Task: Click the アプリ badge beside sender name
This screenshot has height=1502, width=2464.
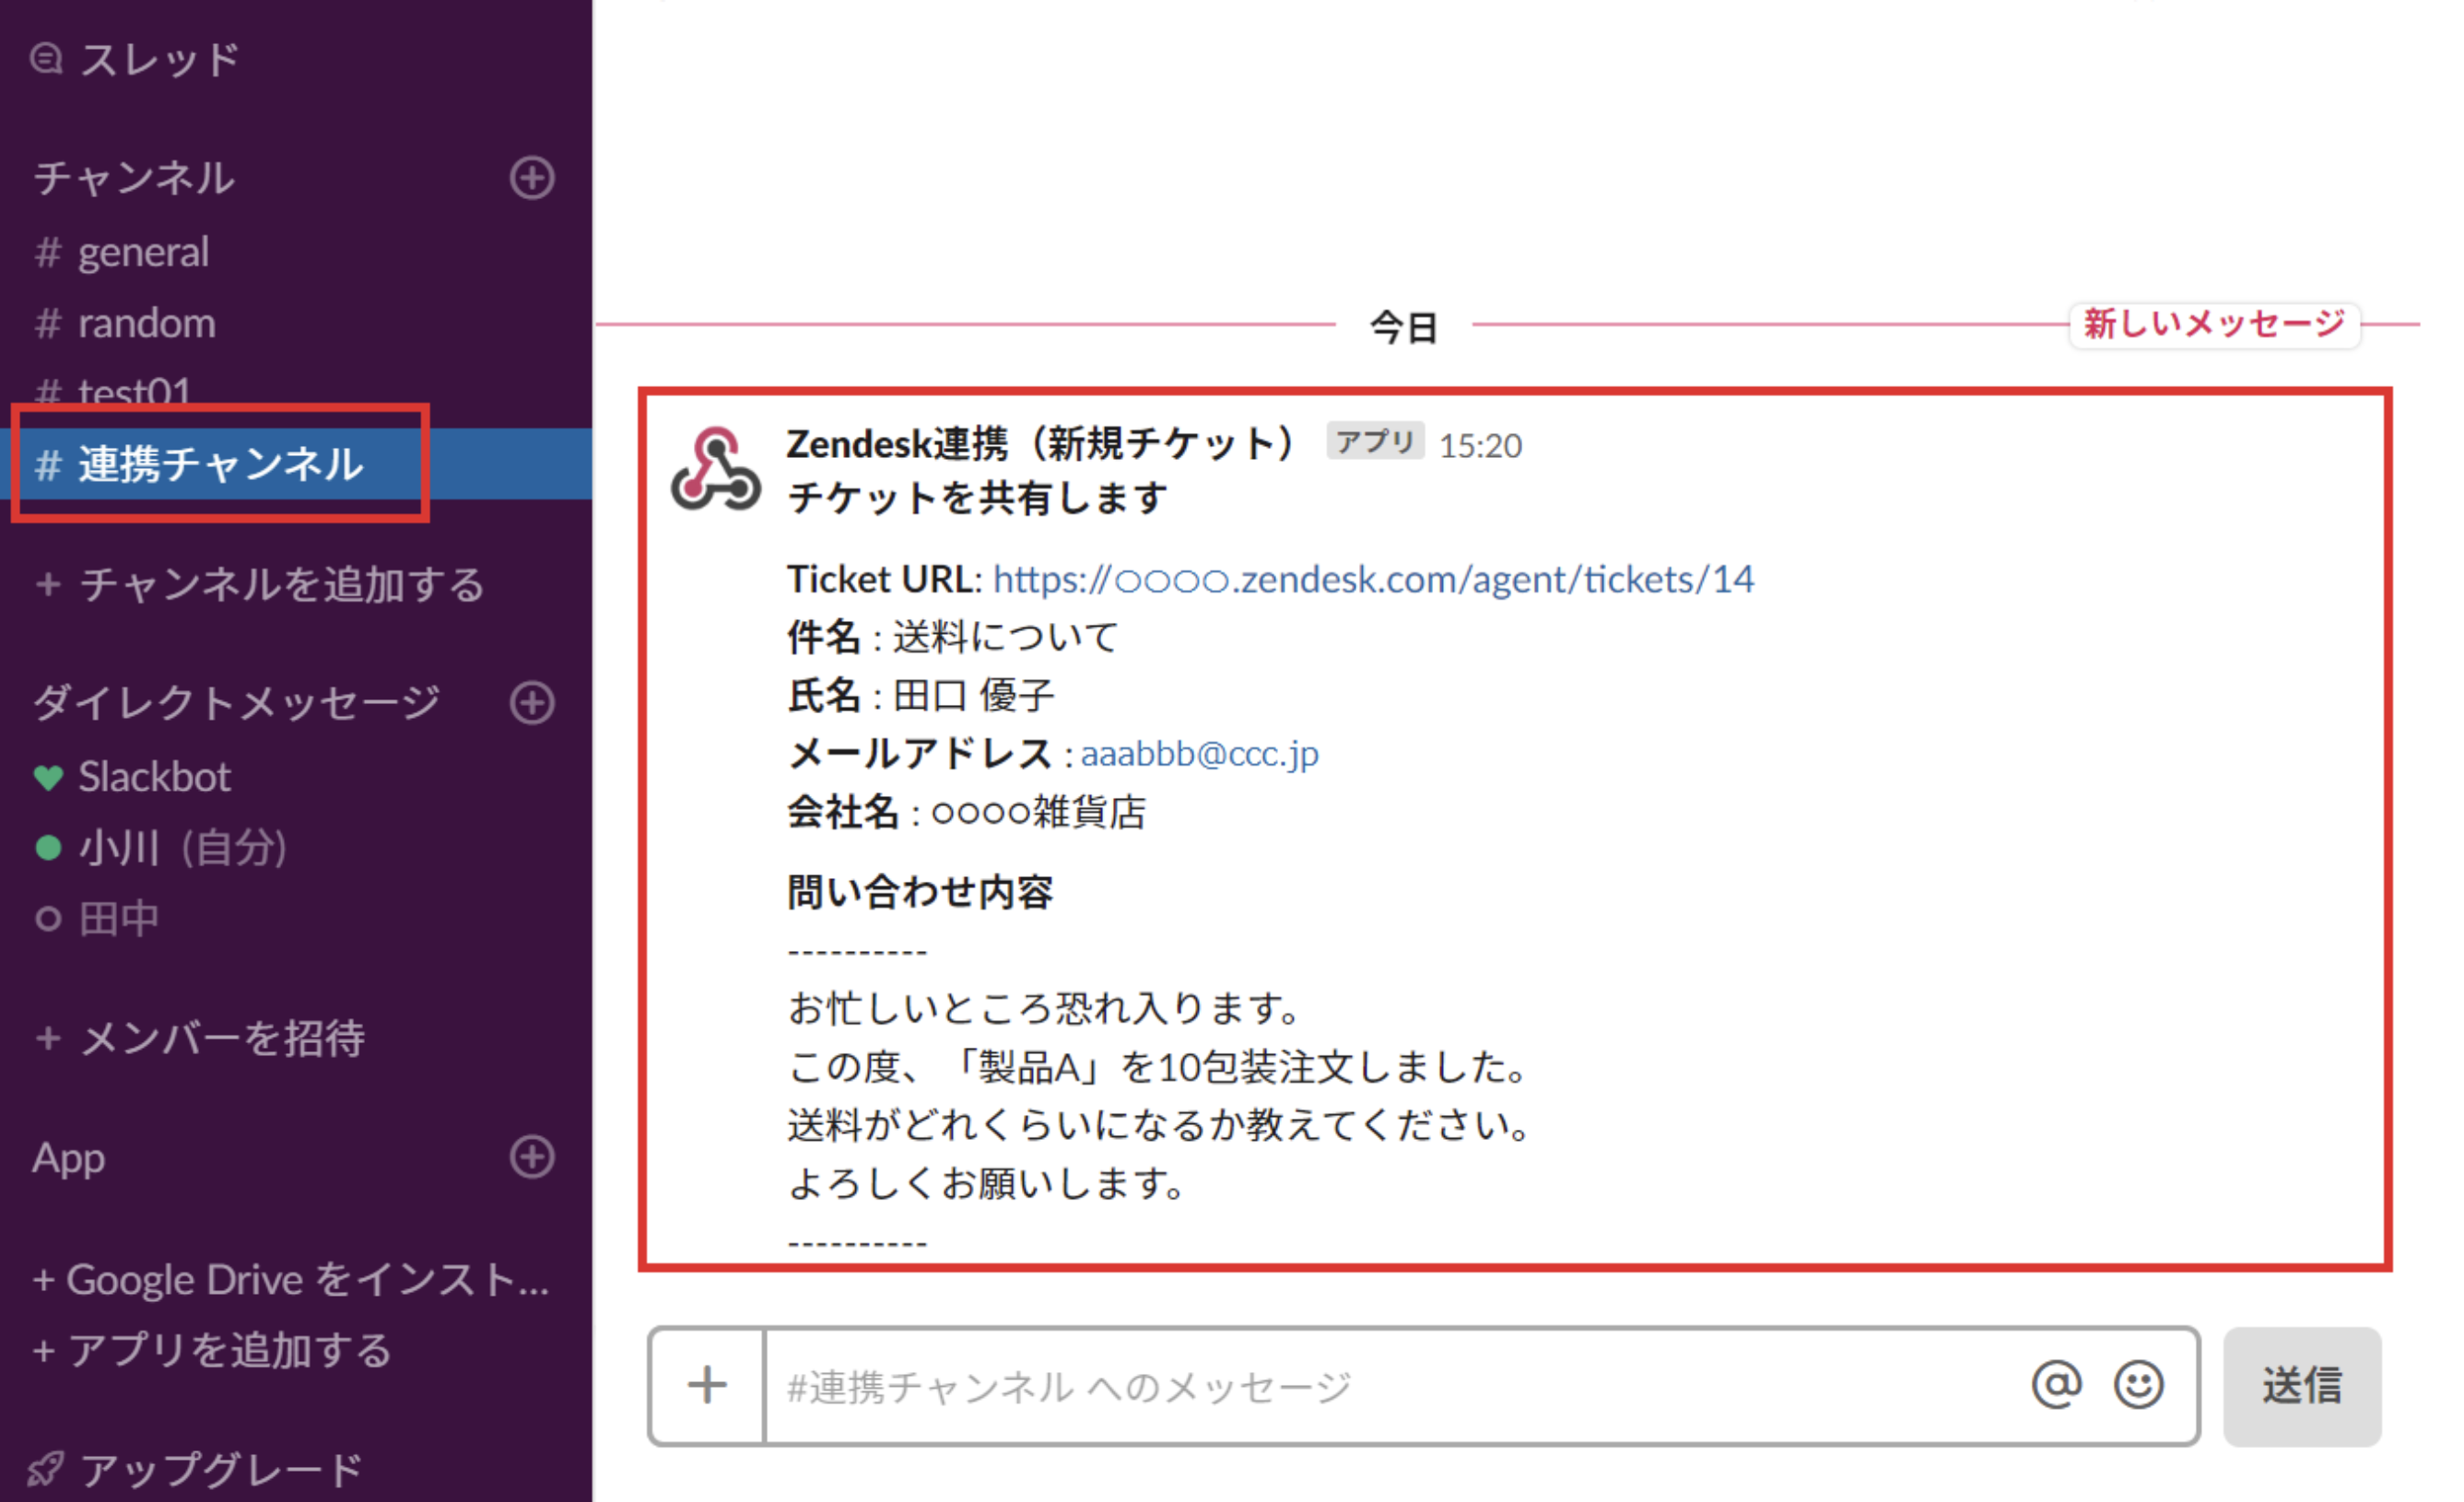Action: coord(1375,441)
